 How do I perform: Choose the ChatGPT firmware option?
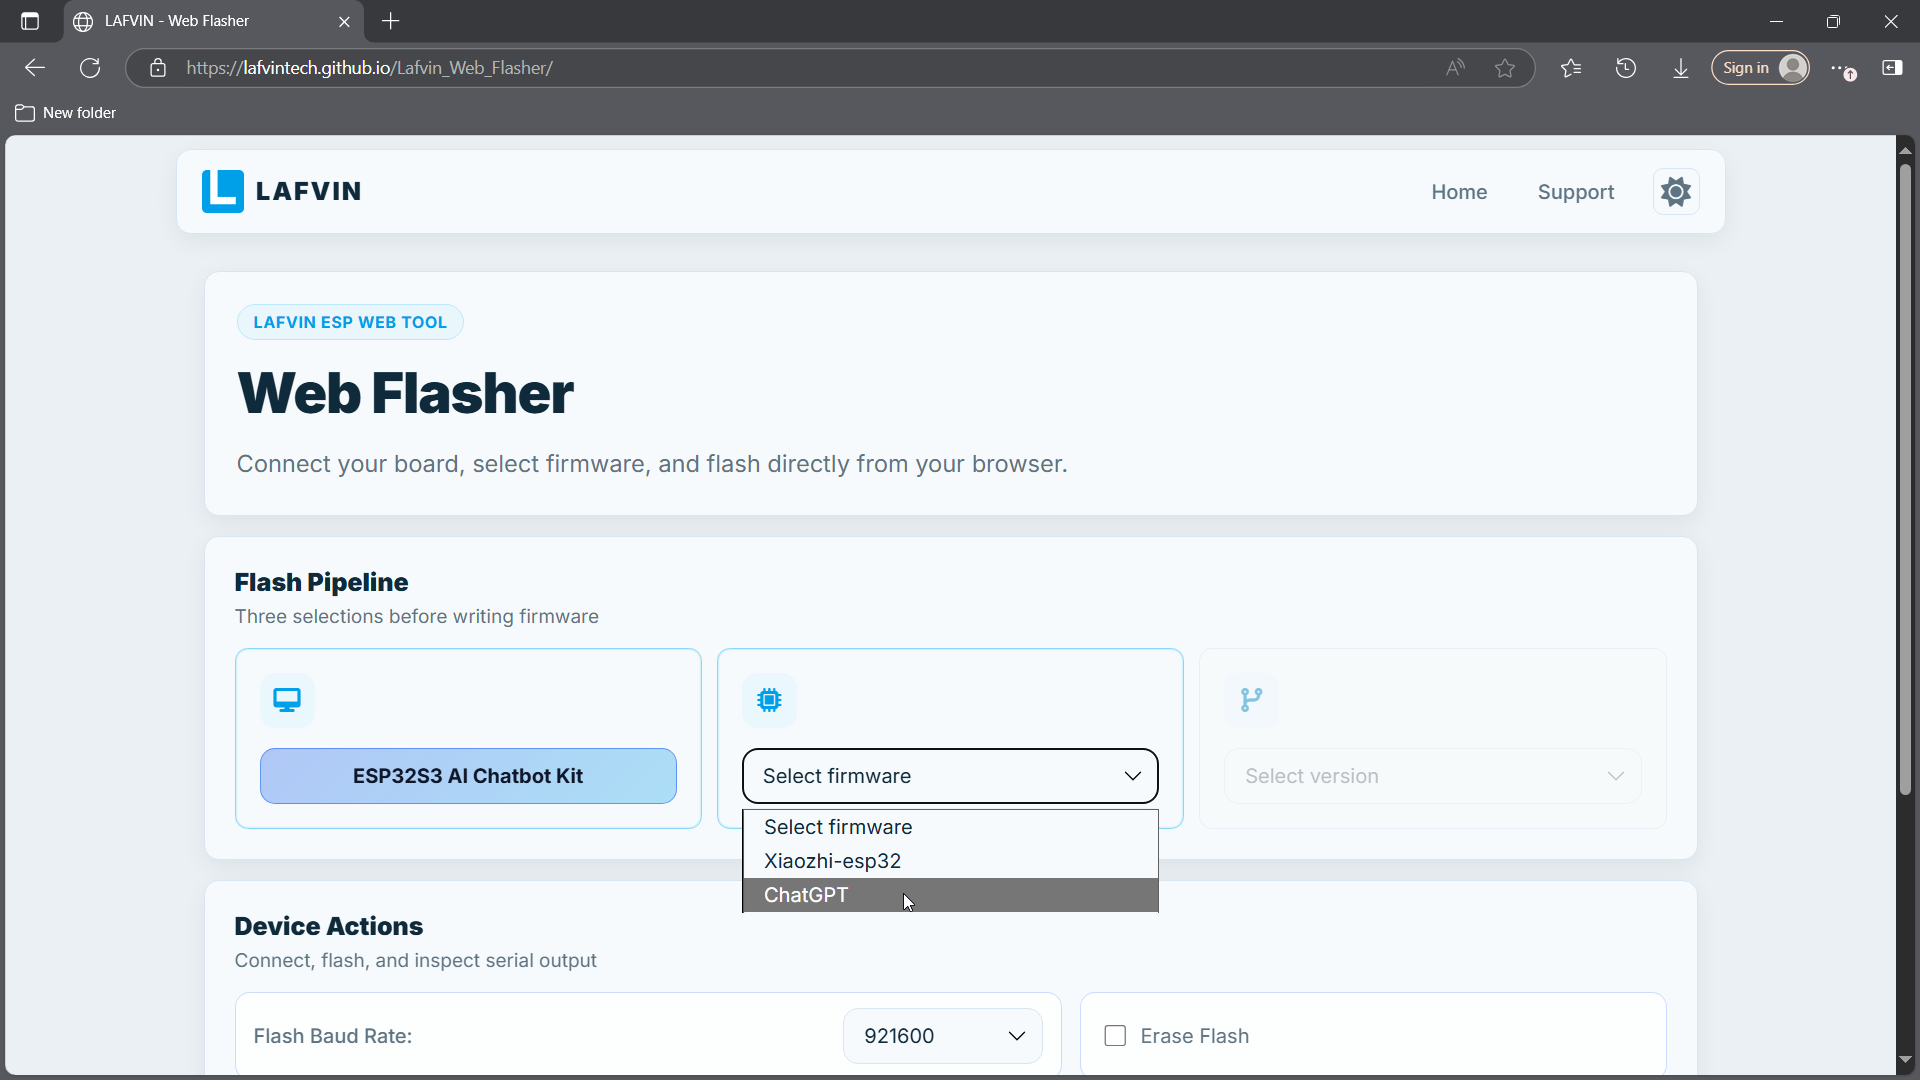coord(950,895)
